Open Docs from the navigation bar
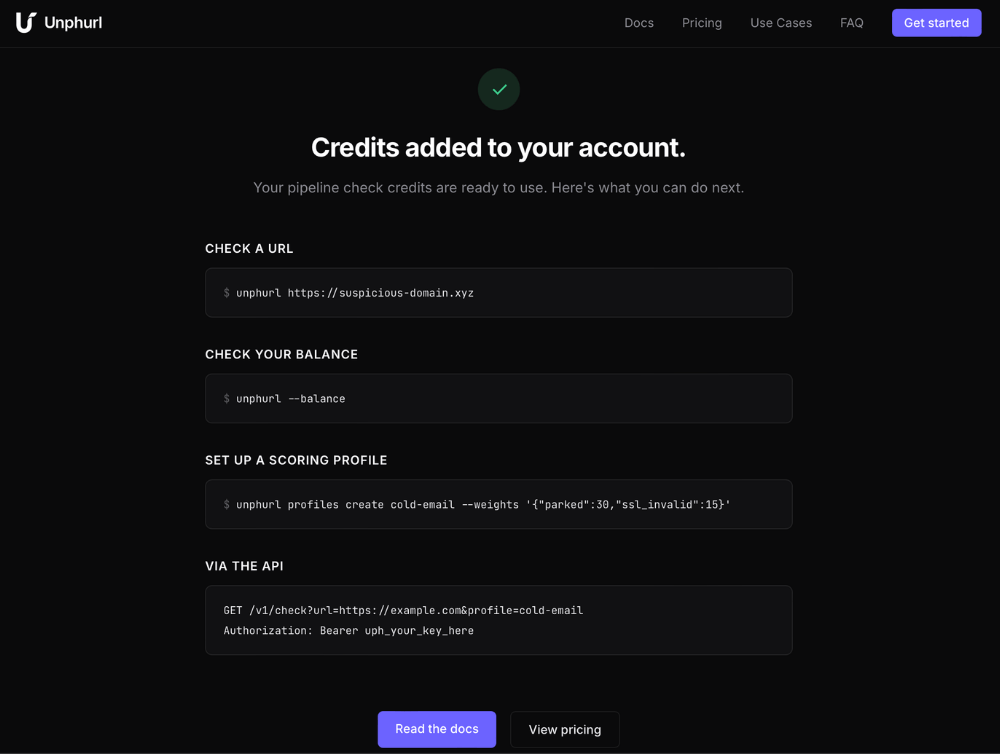Screen dimensions: 1000x754 (639, 23)
